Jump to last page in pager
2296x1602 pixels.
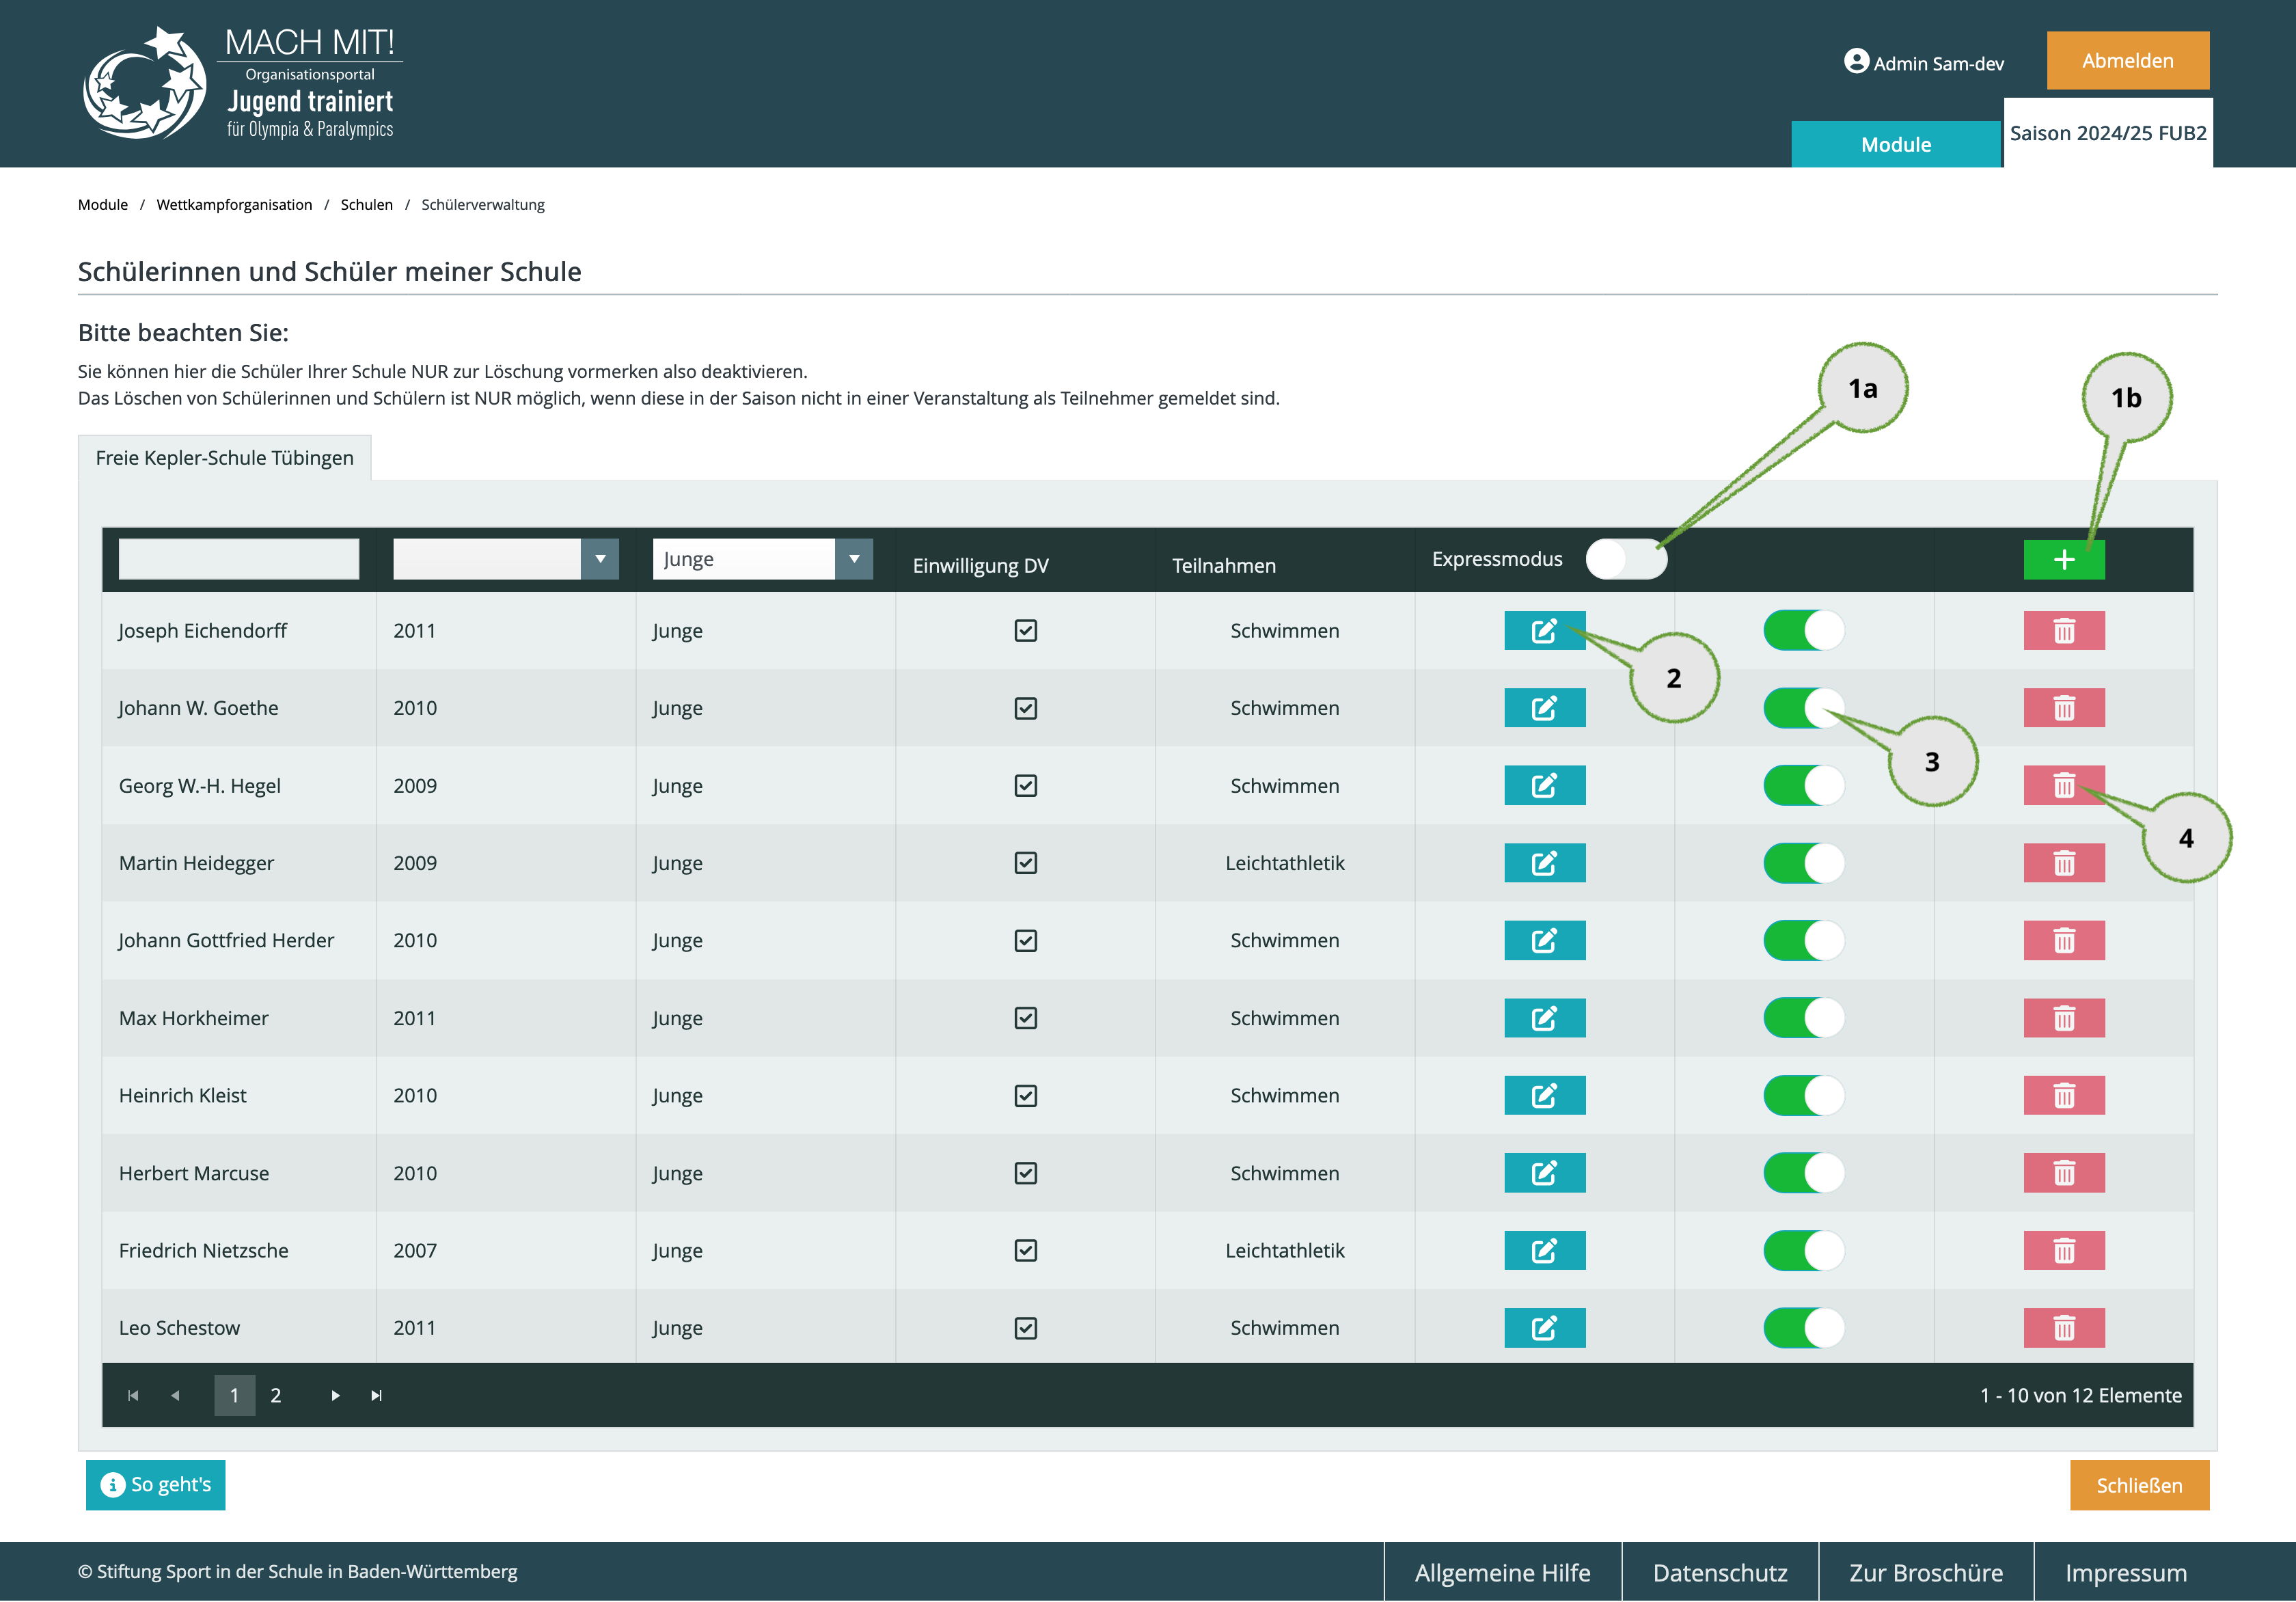pyautogui.click(x=376, y=1395)
